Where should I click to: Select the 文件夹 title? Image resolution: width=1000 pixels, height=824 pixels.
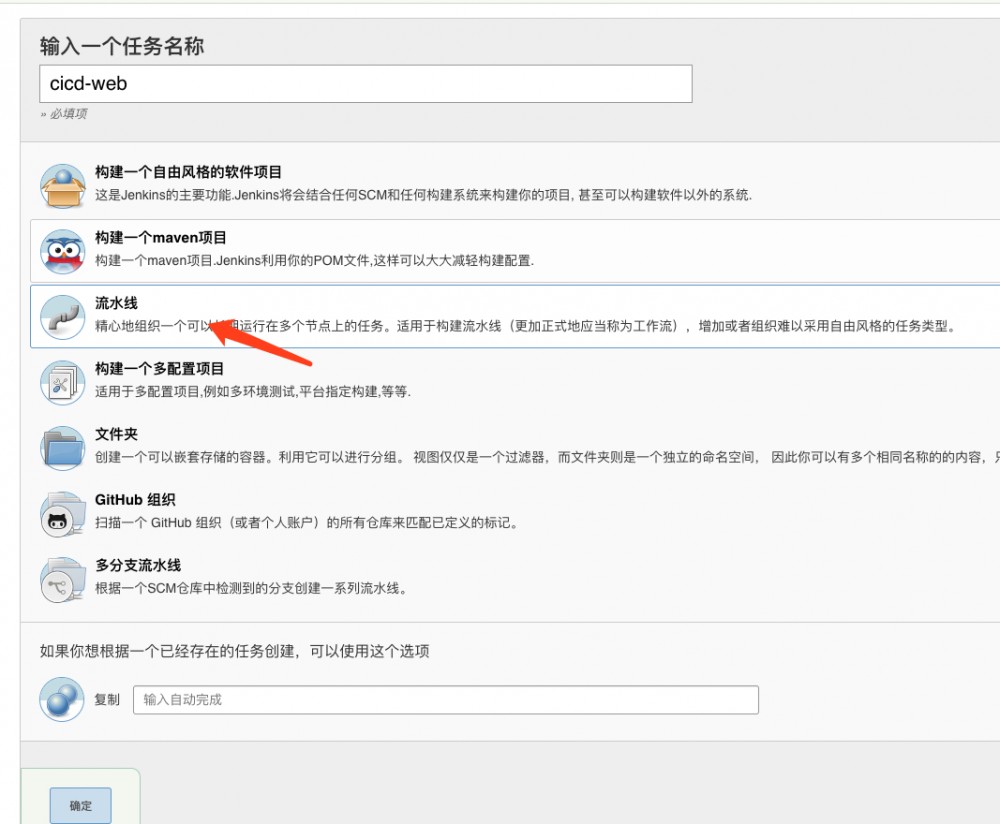tap(116, 434)
